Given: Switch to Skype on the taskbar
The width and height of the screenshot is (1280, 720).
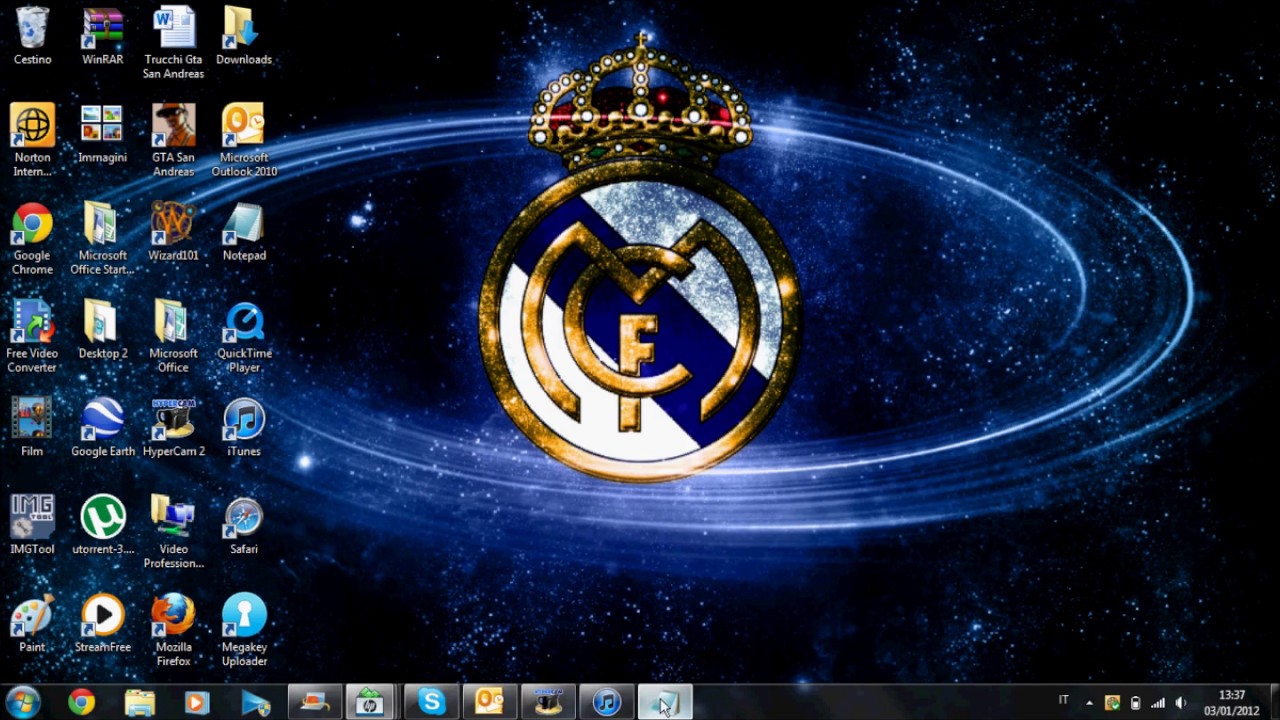Looking at the screenshot, I should pos(431,702).
